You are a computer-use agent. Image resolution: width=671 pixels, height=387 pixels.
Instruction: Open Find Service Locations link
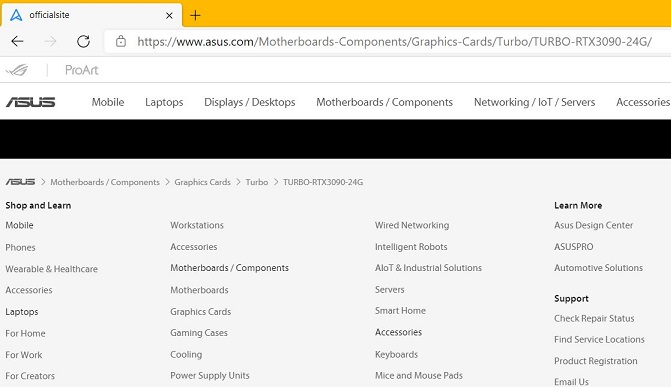click(599, 339)
